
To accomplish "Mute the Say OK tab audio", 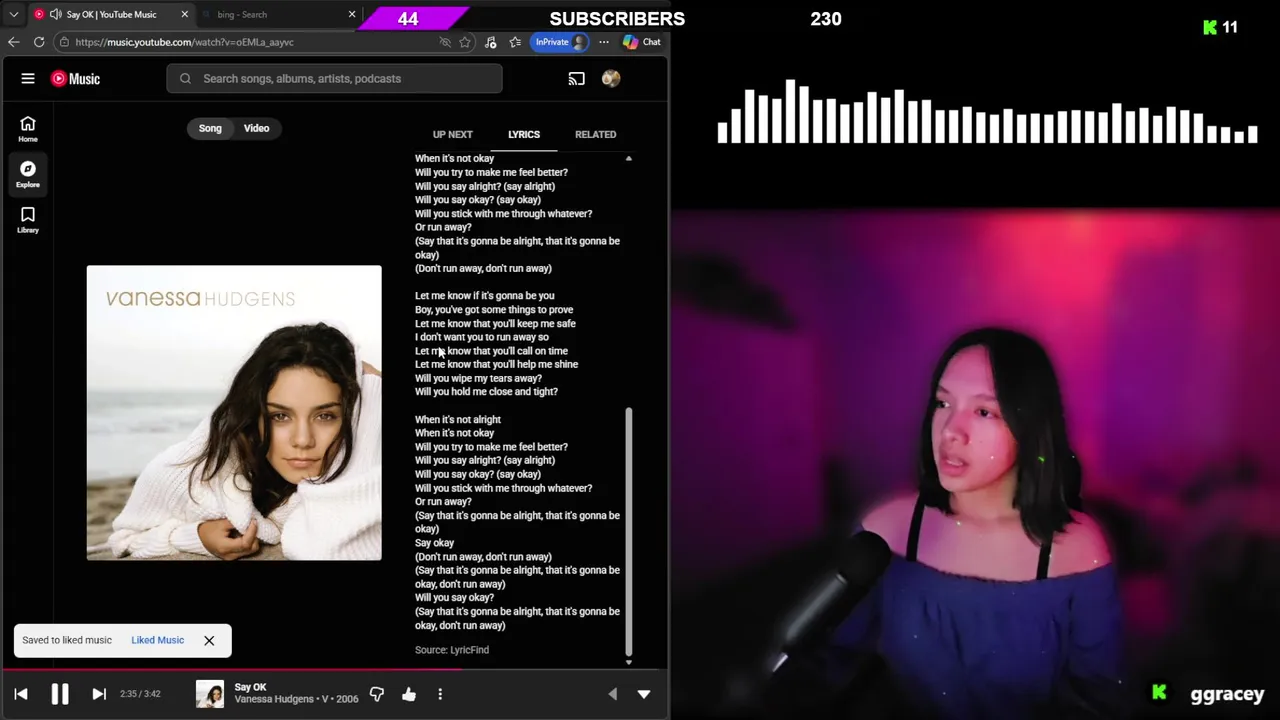I will click(55, 15).
